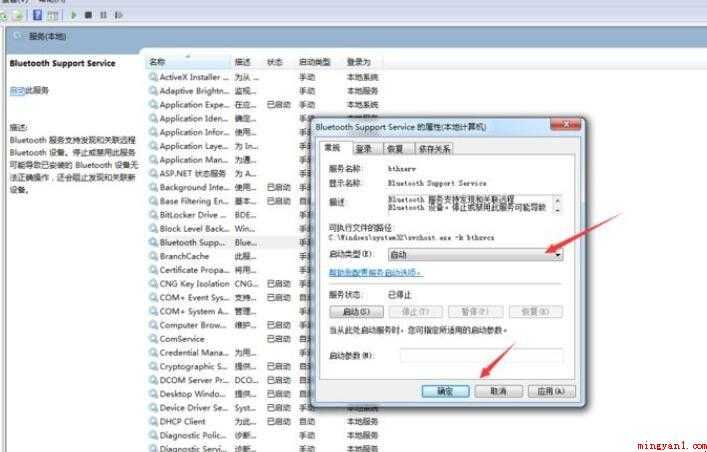
Task: Click the 启动(S) button in dialog
Action: pyautogui.click(x=357, y=312)
